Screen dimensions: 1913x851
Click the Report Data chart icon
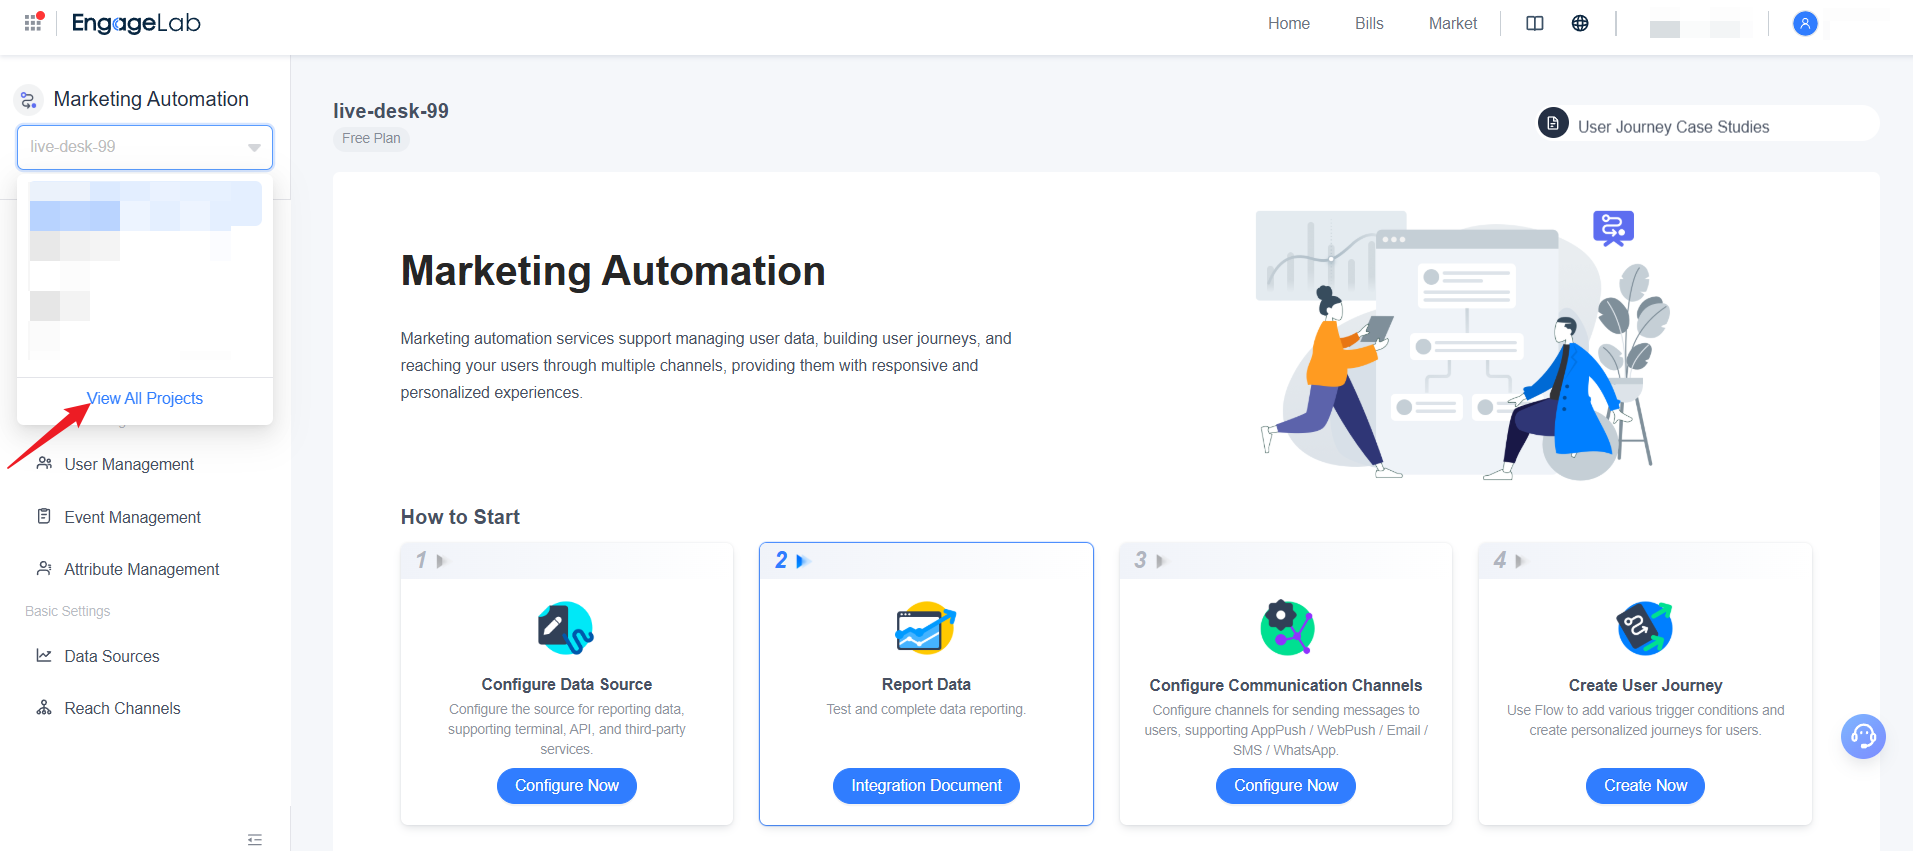click(925, 628)
